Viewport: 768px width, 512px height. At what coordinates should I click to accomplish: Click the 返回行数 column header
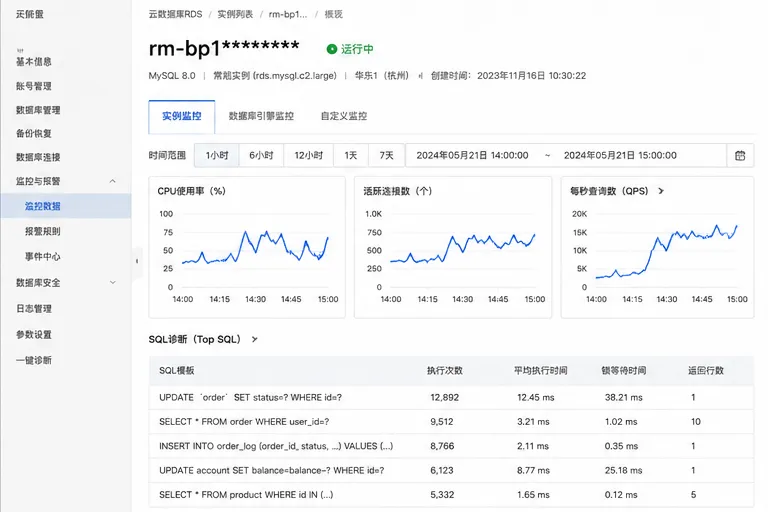(706, 370)
